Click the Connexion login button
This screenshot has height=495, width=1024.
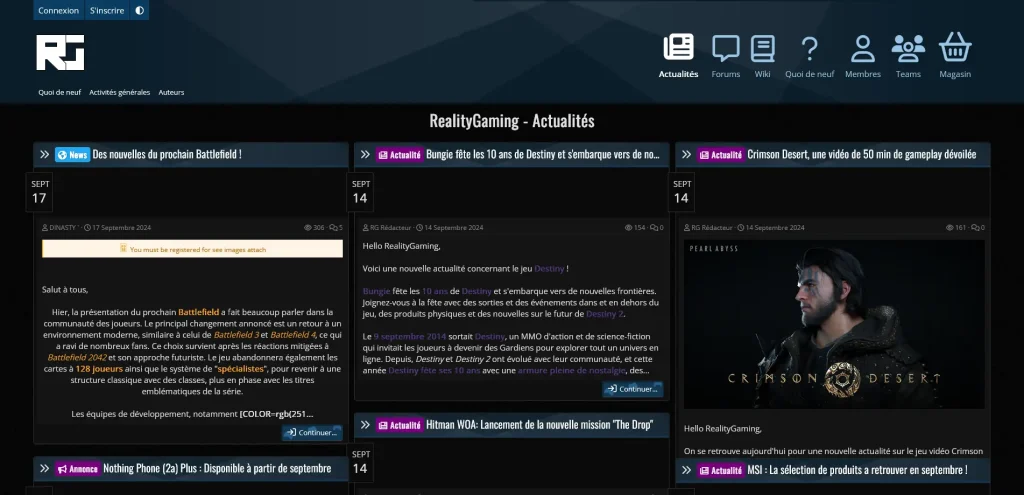[59, 10]
